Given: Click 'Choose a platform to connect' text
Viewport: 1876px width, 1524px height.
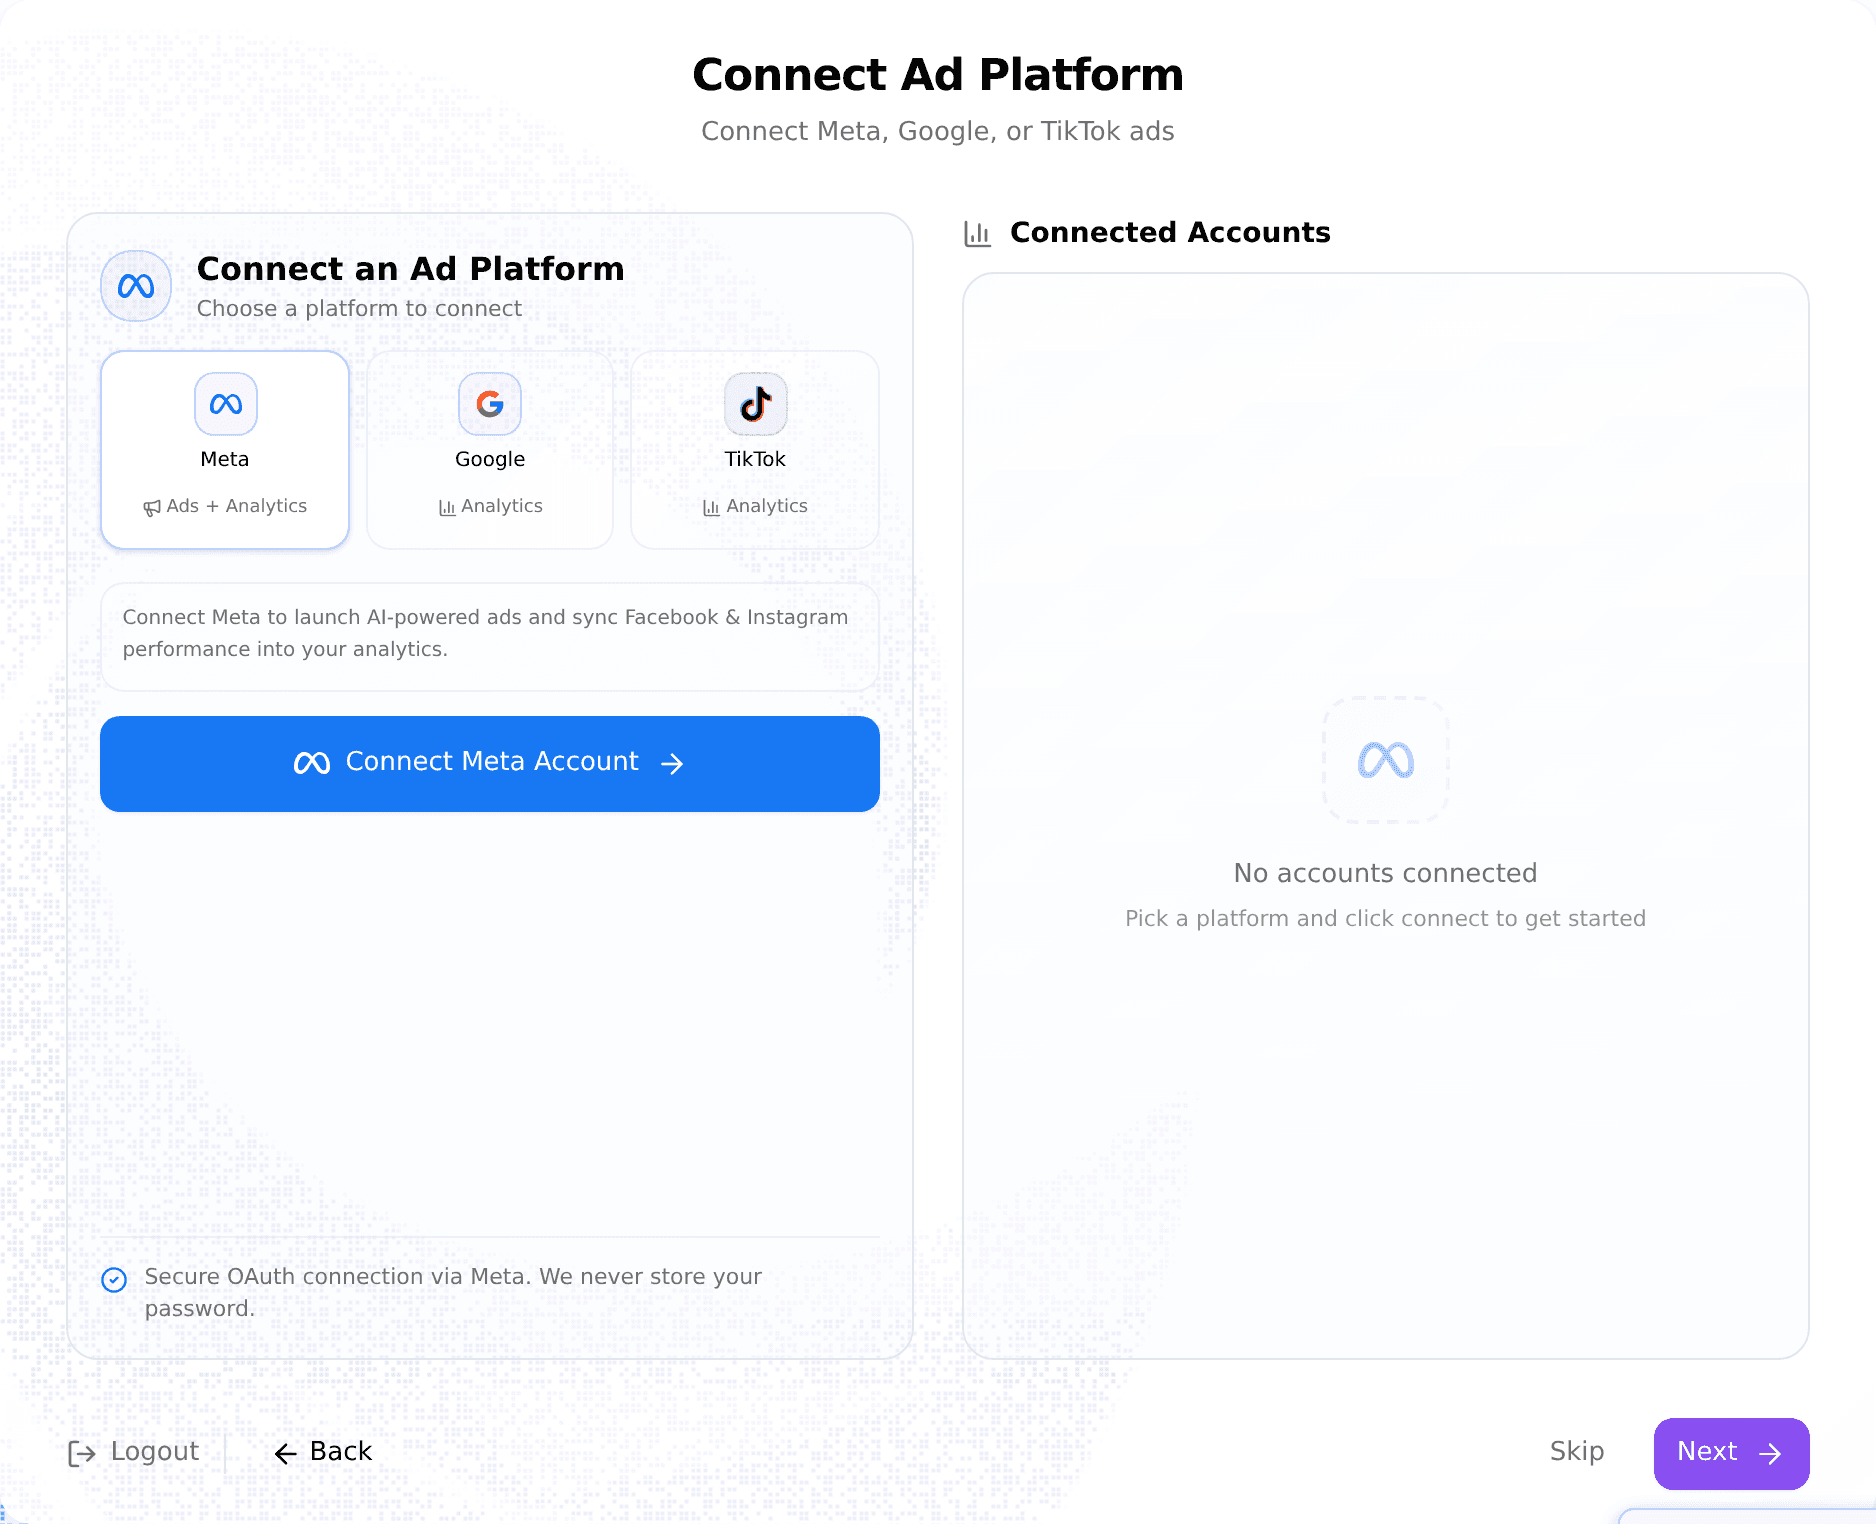Looking at the screenshot, I should pos(359,308).
